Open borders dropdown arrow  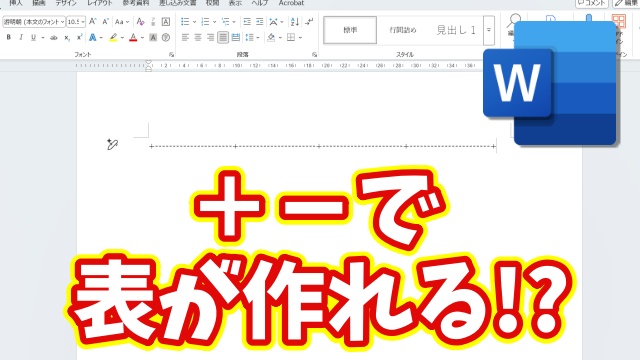(300, 38)
